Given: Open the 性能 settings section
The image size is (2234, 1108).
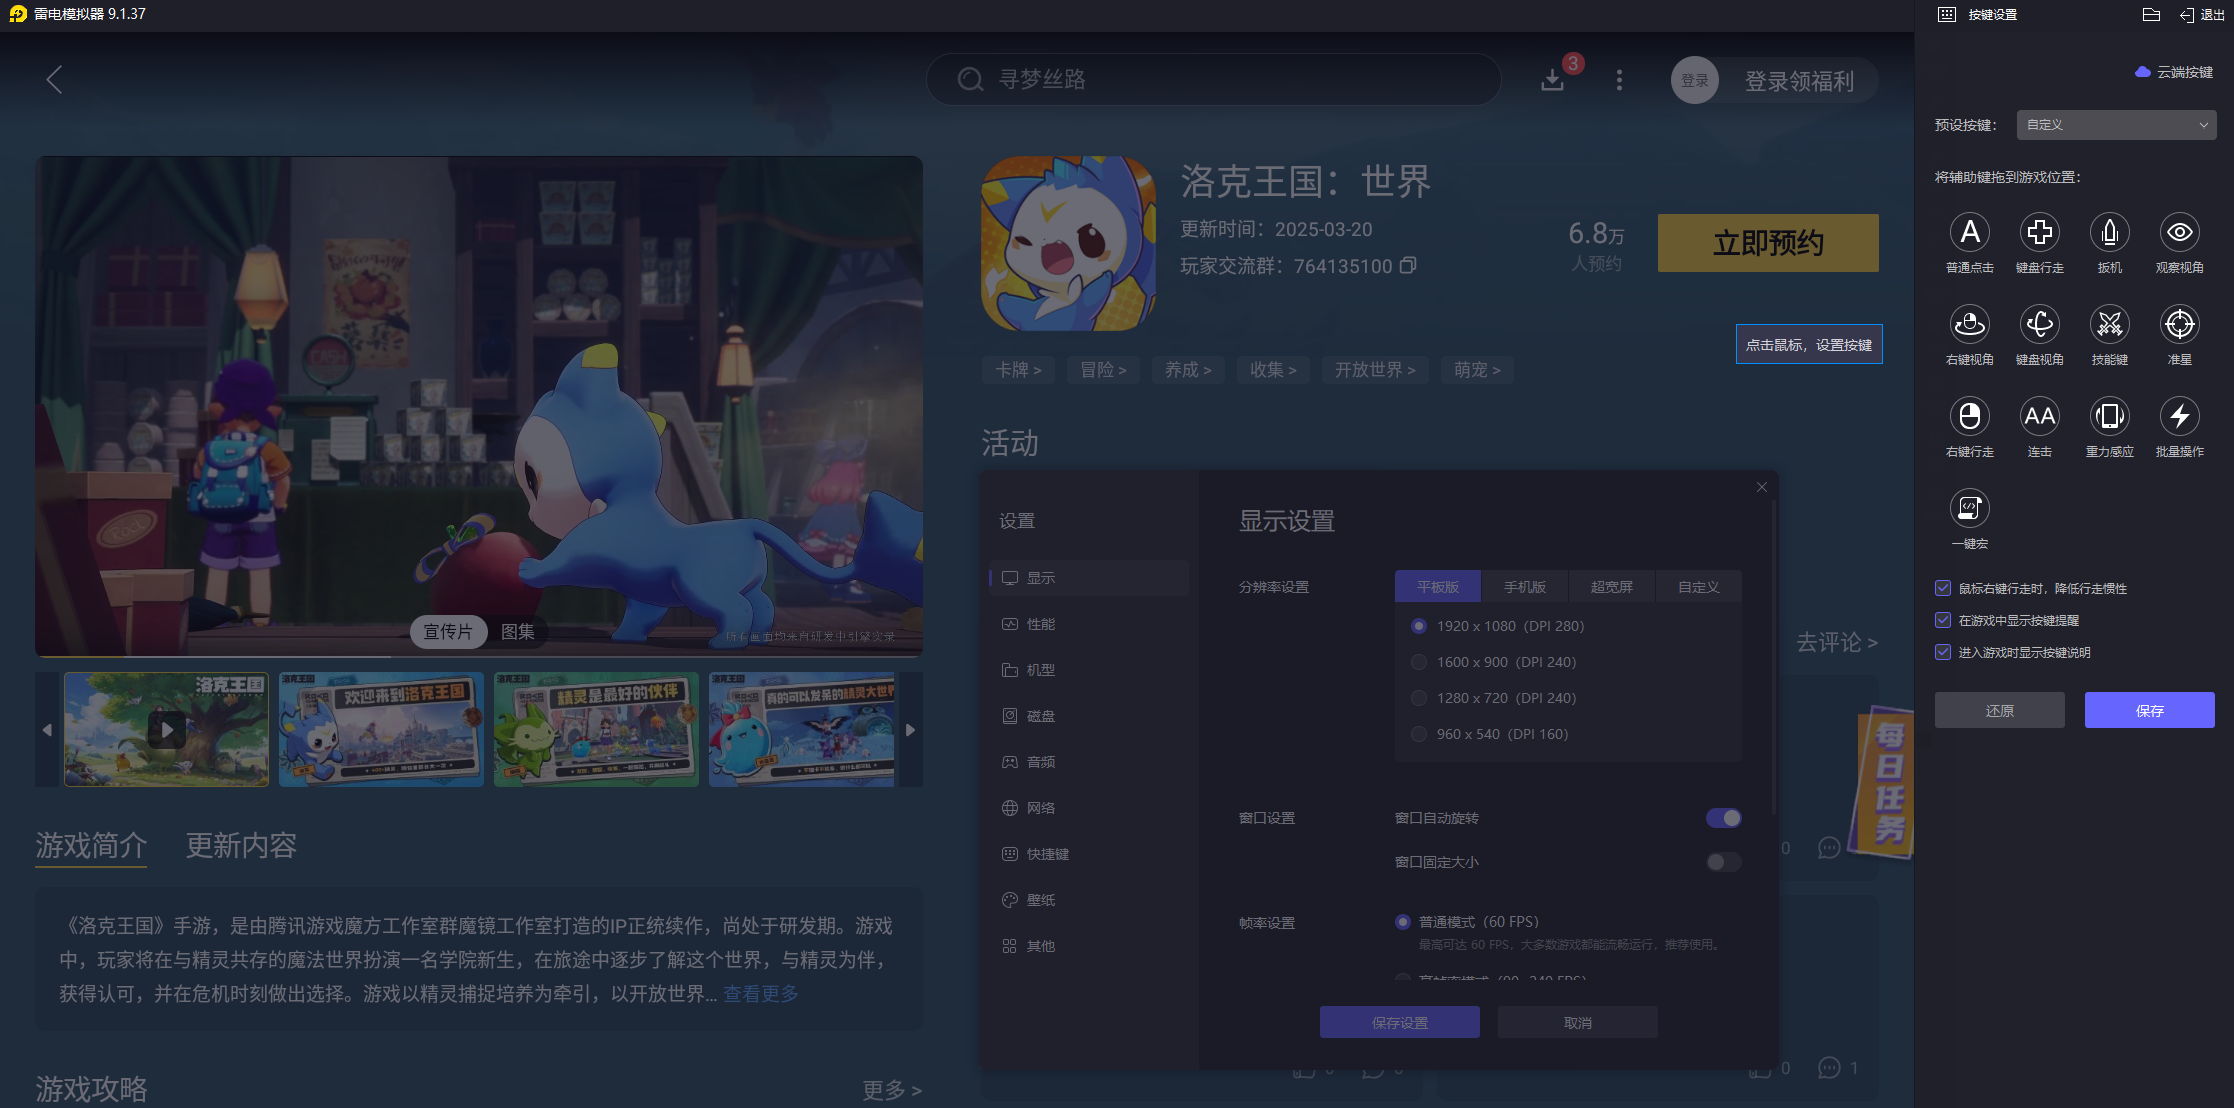Looking at the screenshot, I should pos(1040,624).
